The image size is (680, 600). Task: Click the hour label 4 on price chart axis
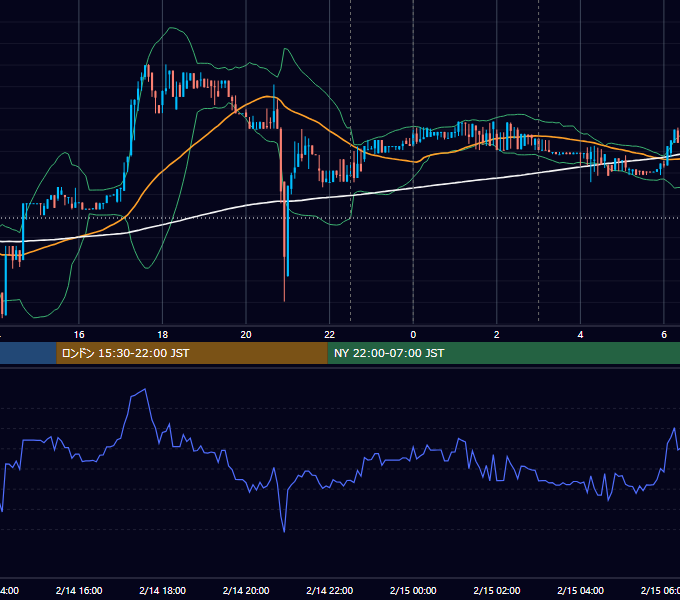580,335
